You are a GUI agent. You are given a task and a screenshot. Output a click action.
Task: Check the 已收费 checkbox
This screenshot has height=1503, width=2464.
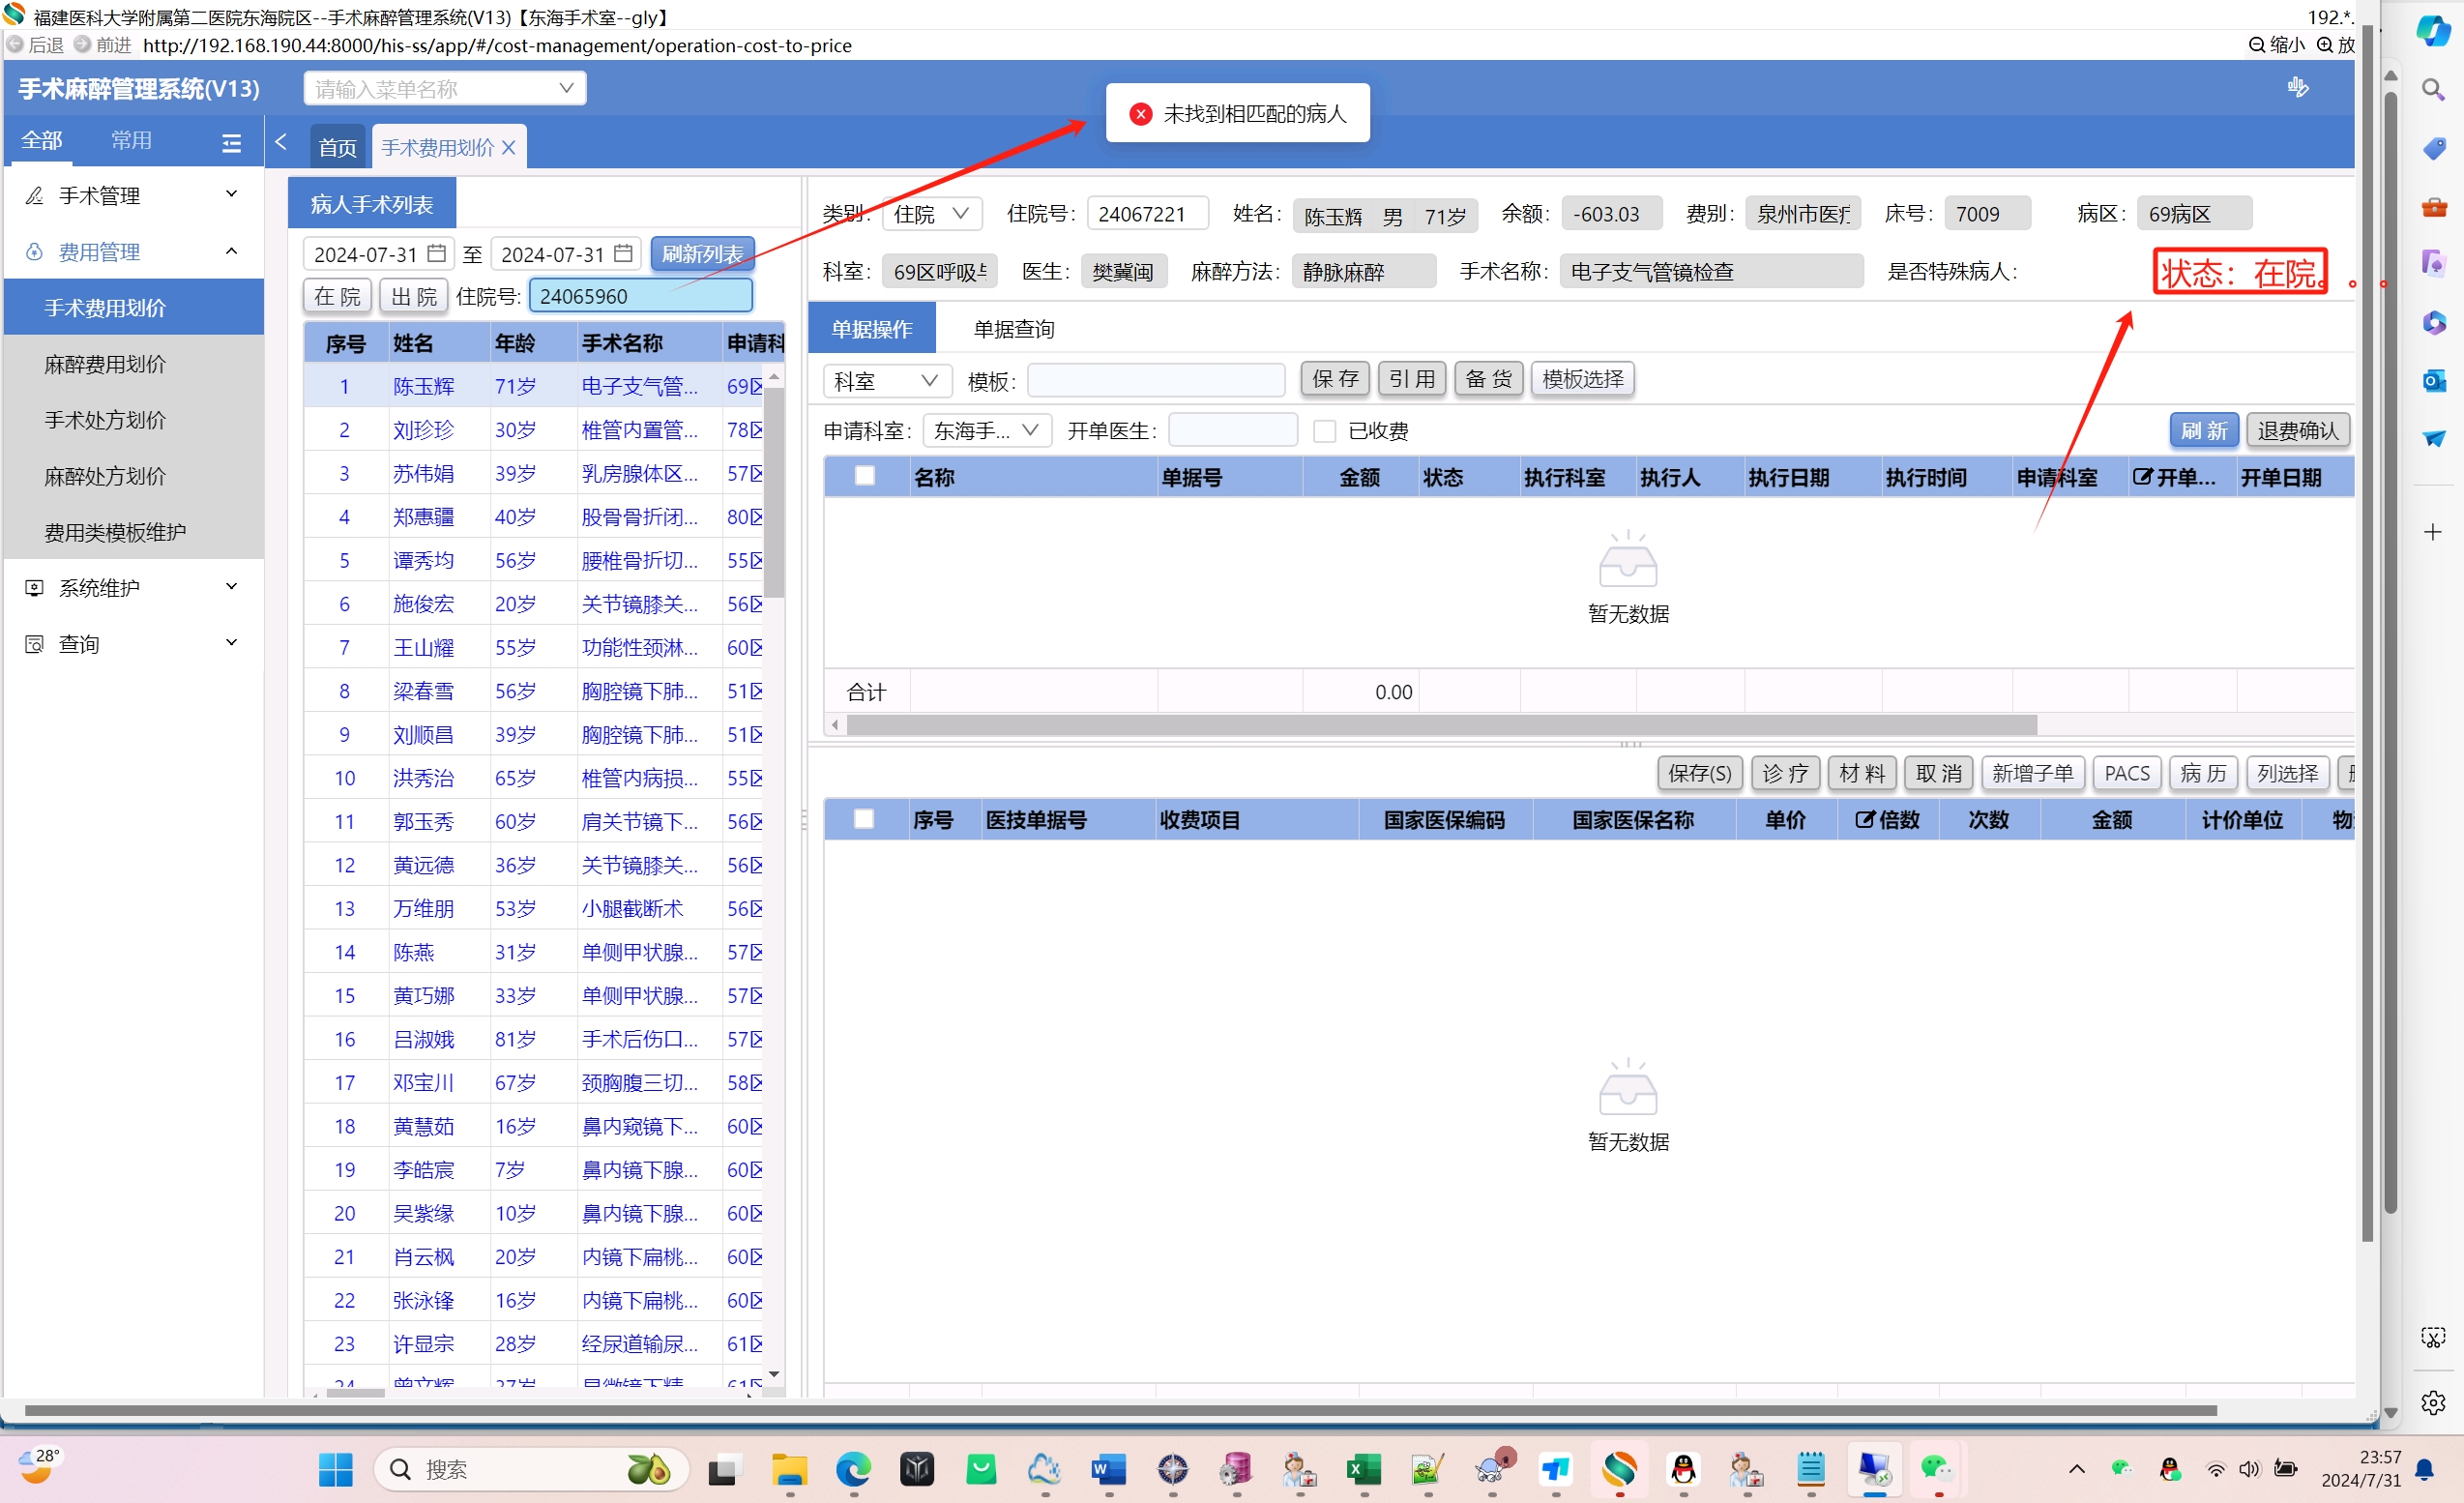pos(1324,431)
